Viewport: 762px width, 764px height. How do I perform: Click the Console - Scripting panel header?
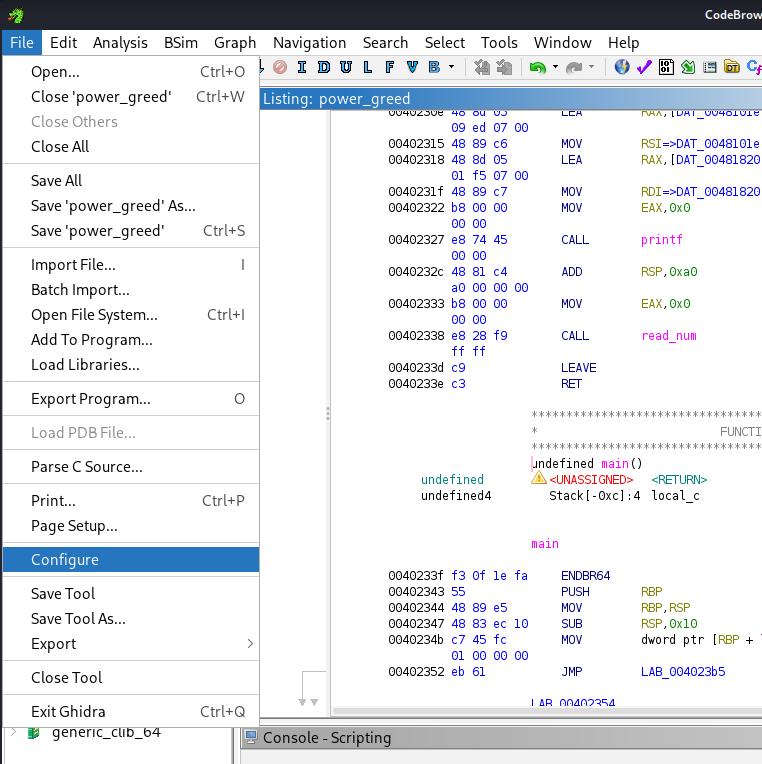(x=326, y=738)
